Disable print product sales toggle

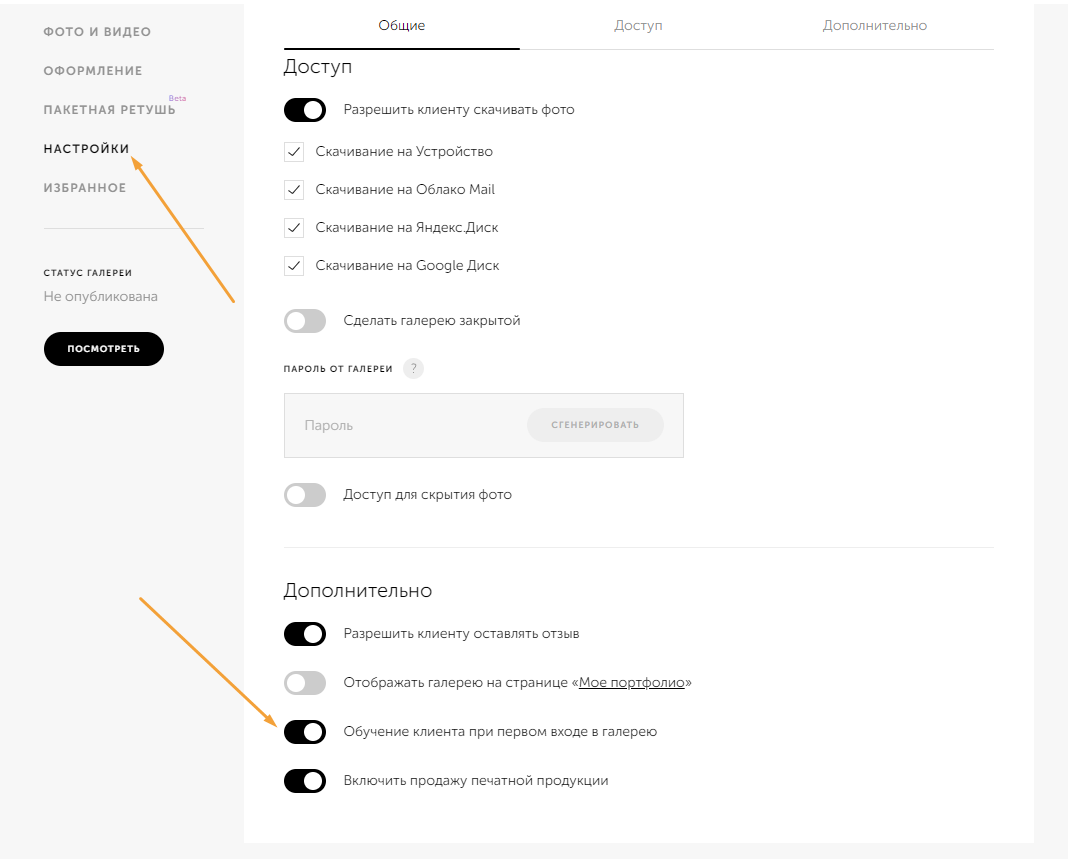[305, 781]
